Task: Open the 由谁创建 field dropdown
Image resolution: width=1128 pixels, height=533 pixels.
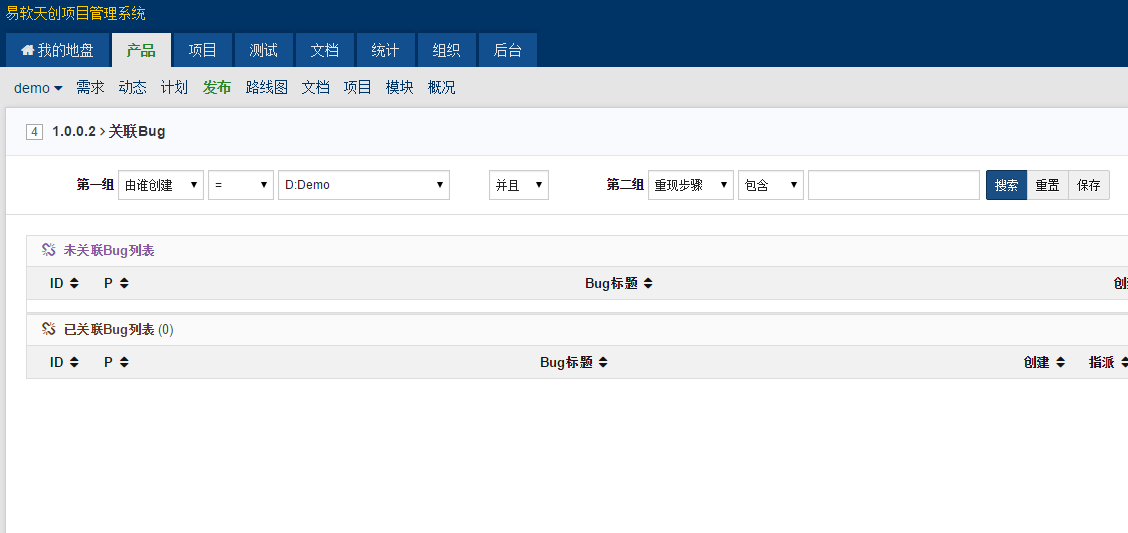Action: pyautogui.click(x=161, y=185)
